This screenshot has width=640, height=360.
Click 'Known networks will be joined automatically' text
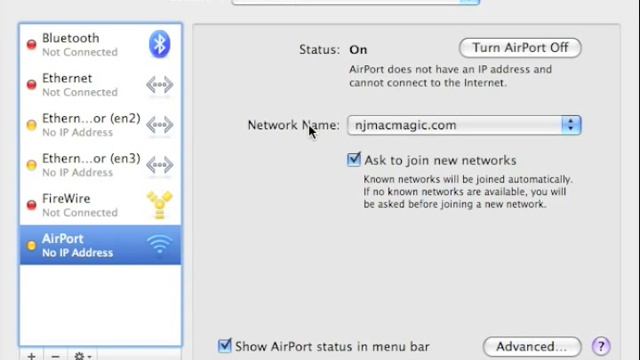468,179
